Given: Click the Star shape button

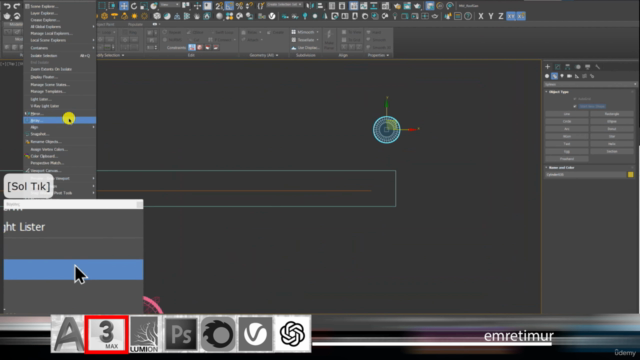Looking at the screenshot, I should pos(612,136).
